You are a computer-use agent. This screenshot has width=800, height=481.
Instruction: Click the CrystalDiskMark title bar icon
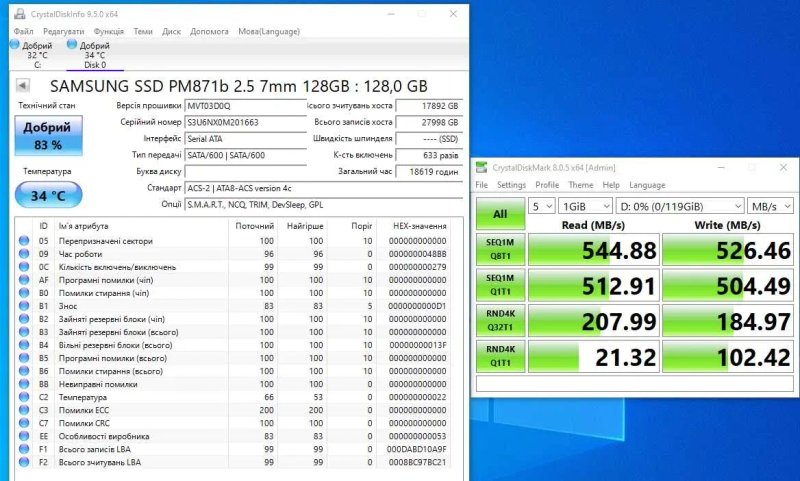point(481,167)
